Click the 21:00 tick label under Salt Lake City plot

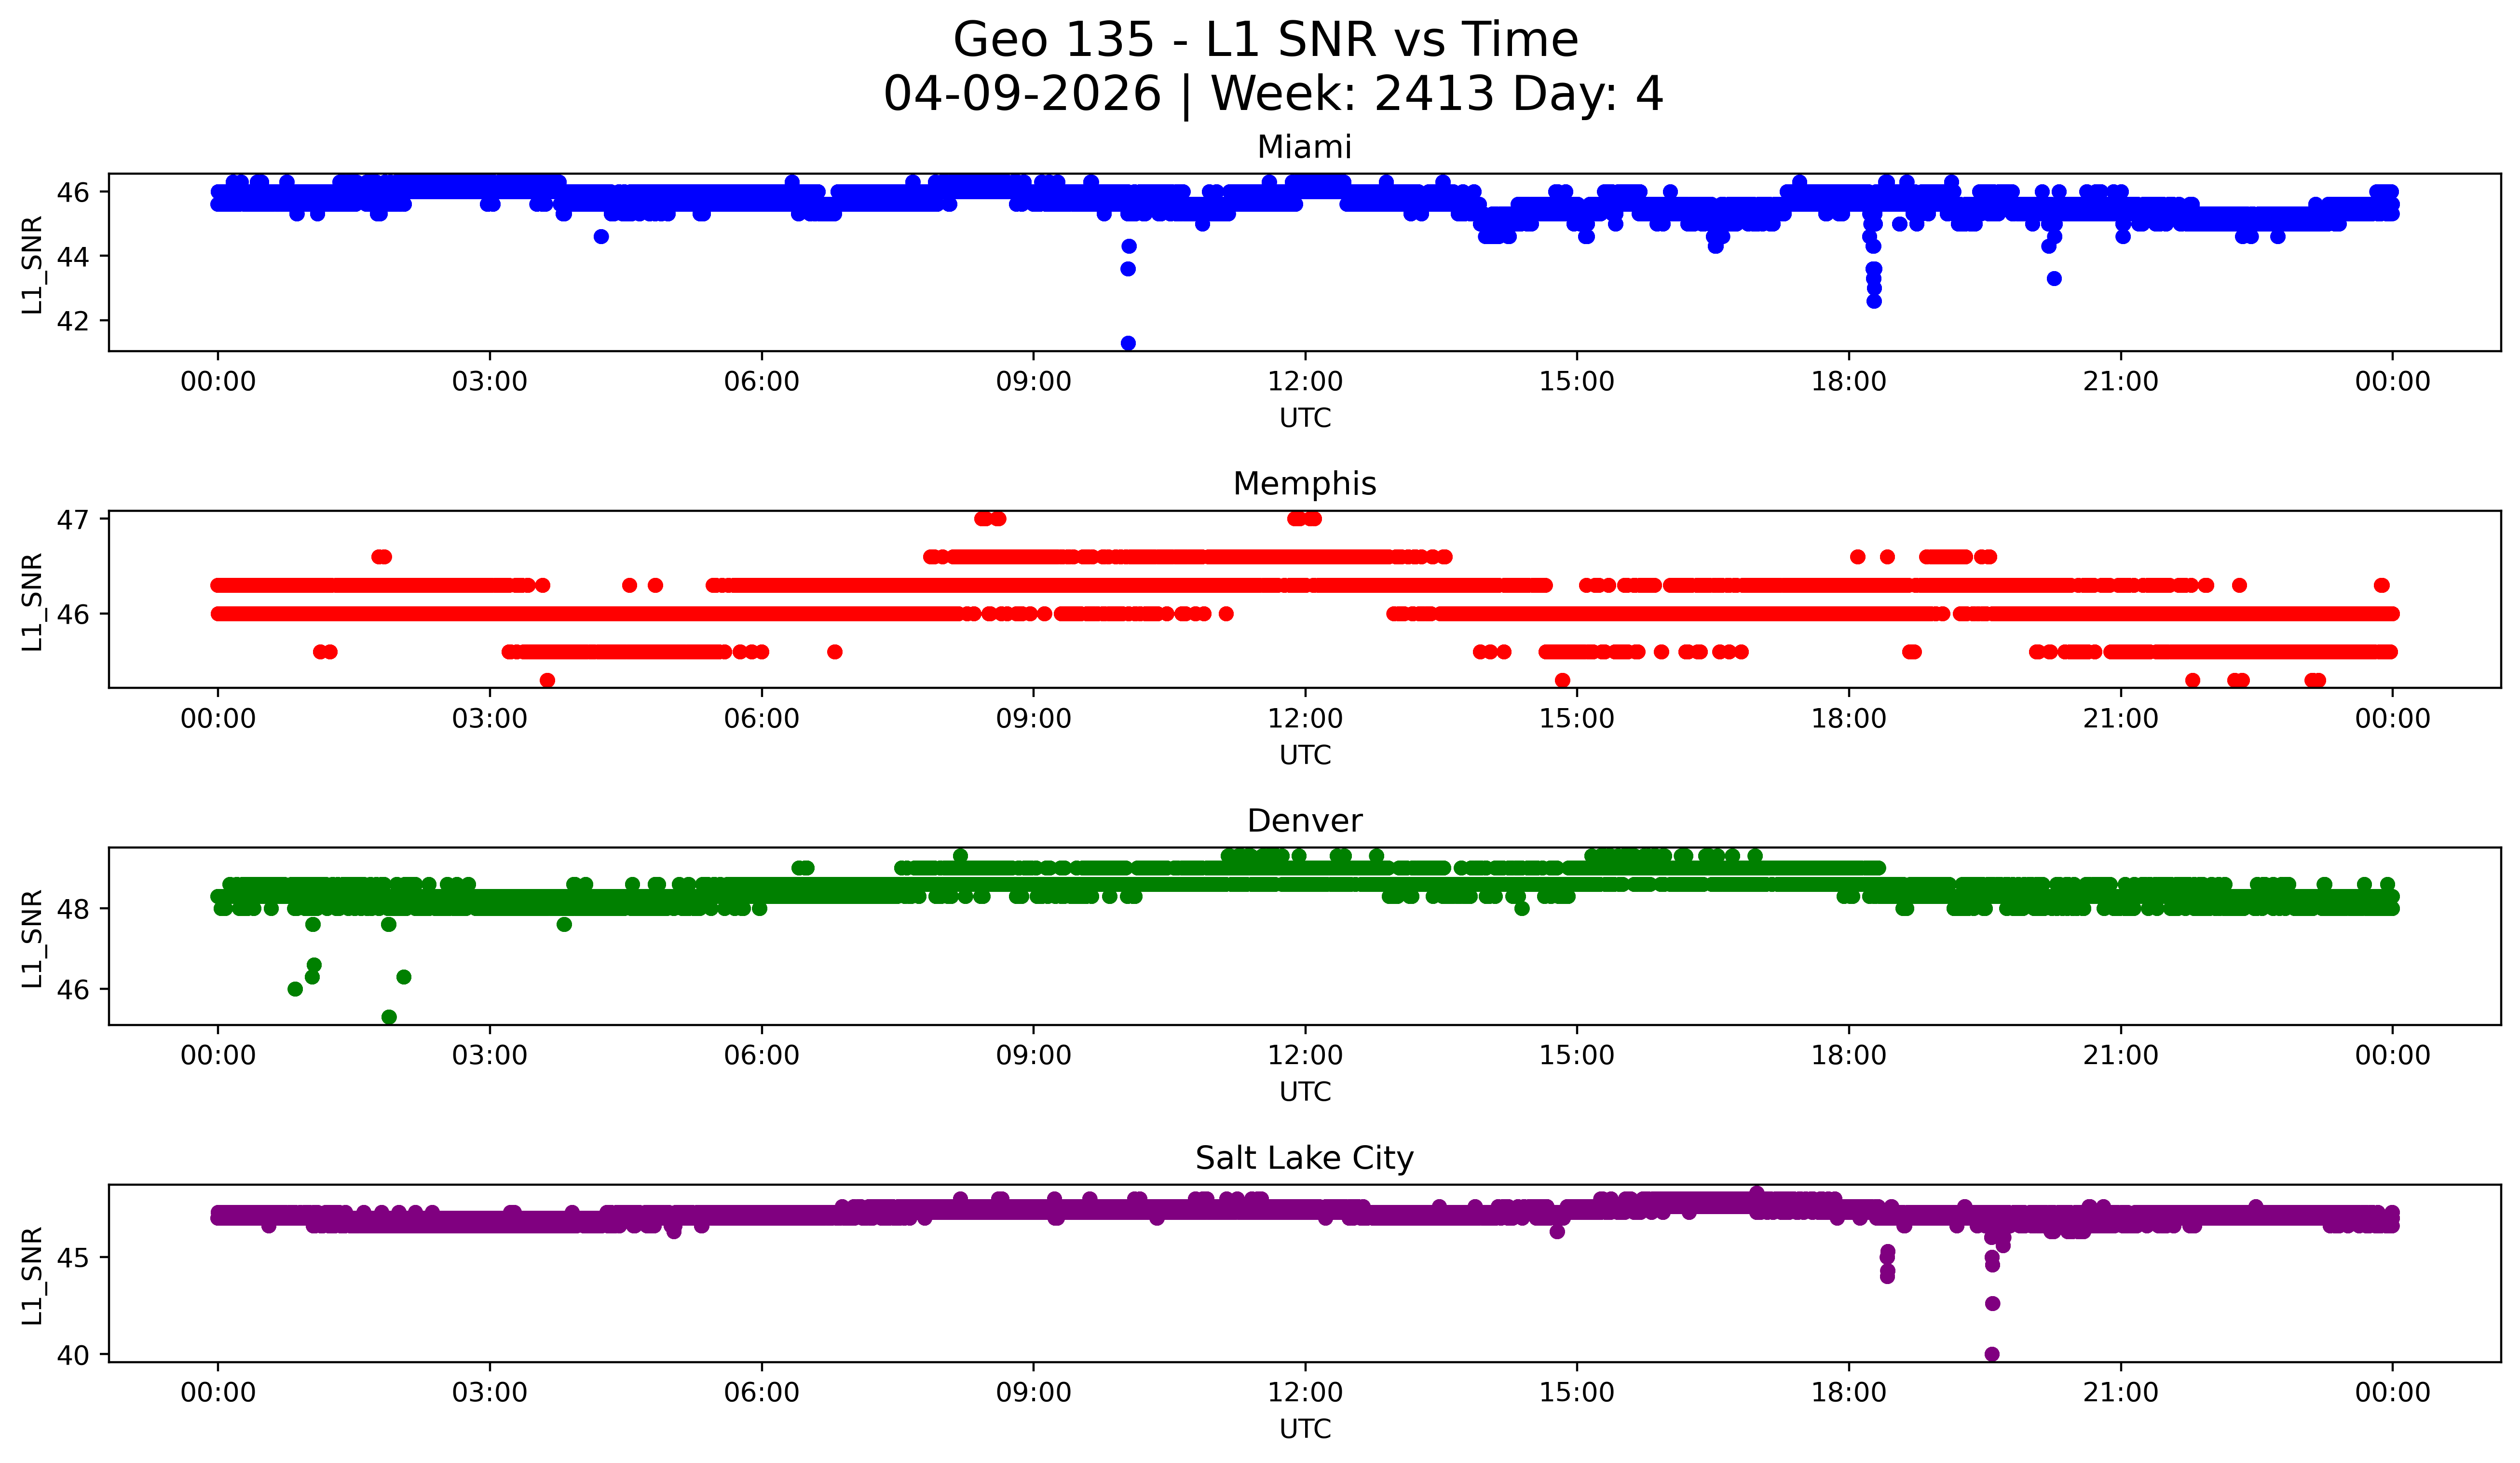click(2120, 1393)
